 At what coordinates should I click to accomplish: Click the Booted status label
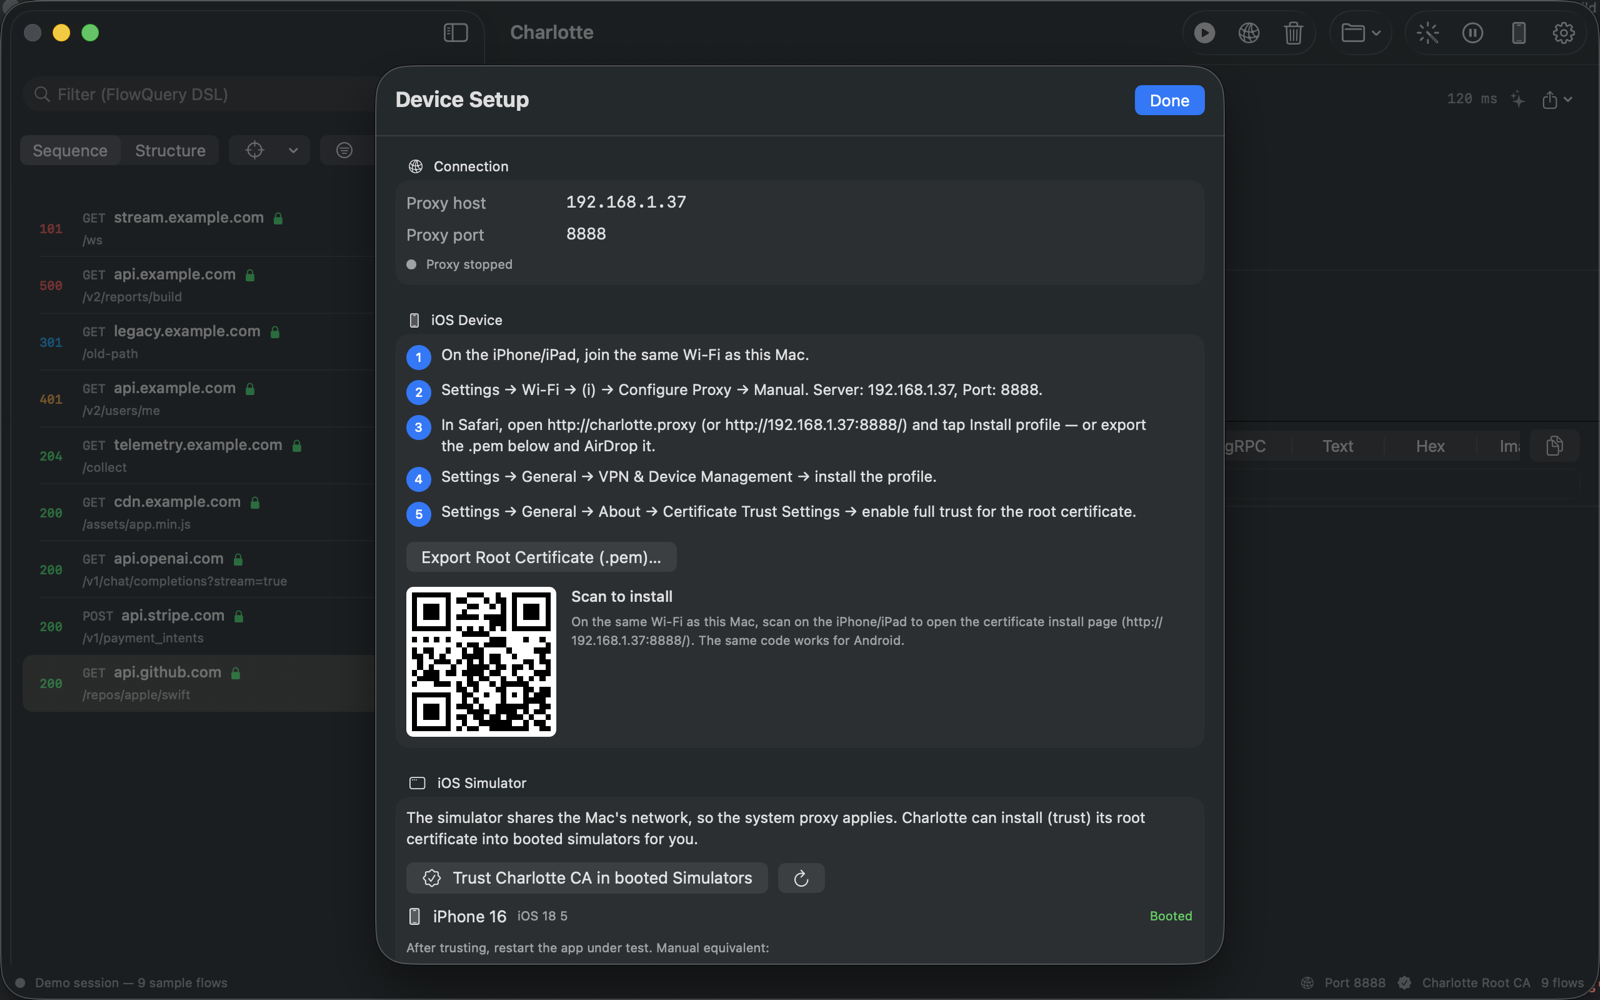[x=1171, y=916]
